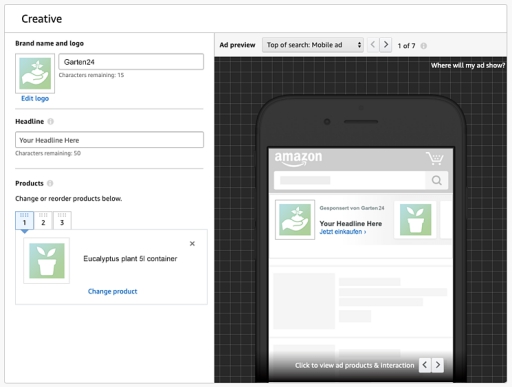Open the Top of search: Mobile ad dropdown

[x=313, y=45]
